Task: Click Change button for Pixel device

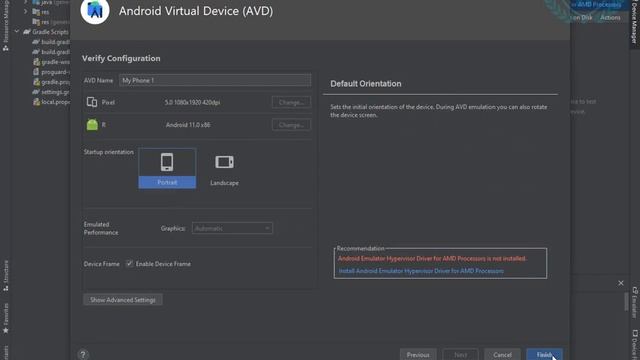Action: click(x=291, y=102)
